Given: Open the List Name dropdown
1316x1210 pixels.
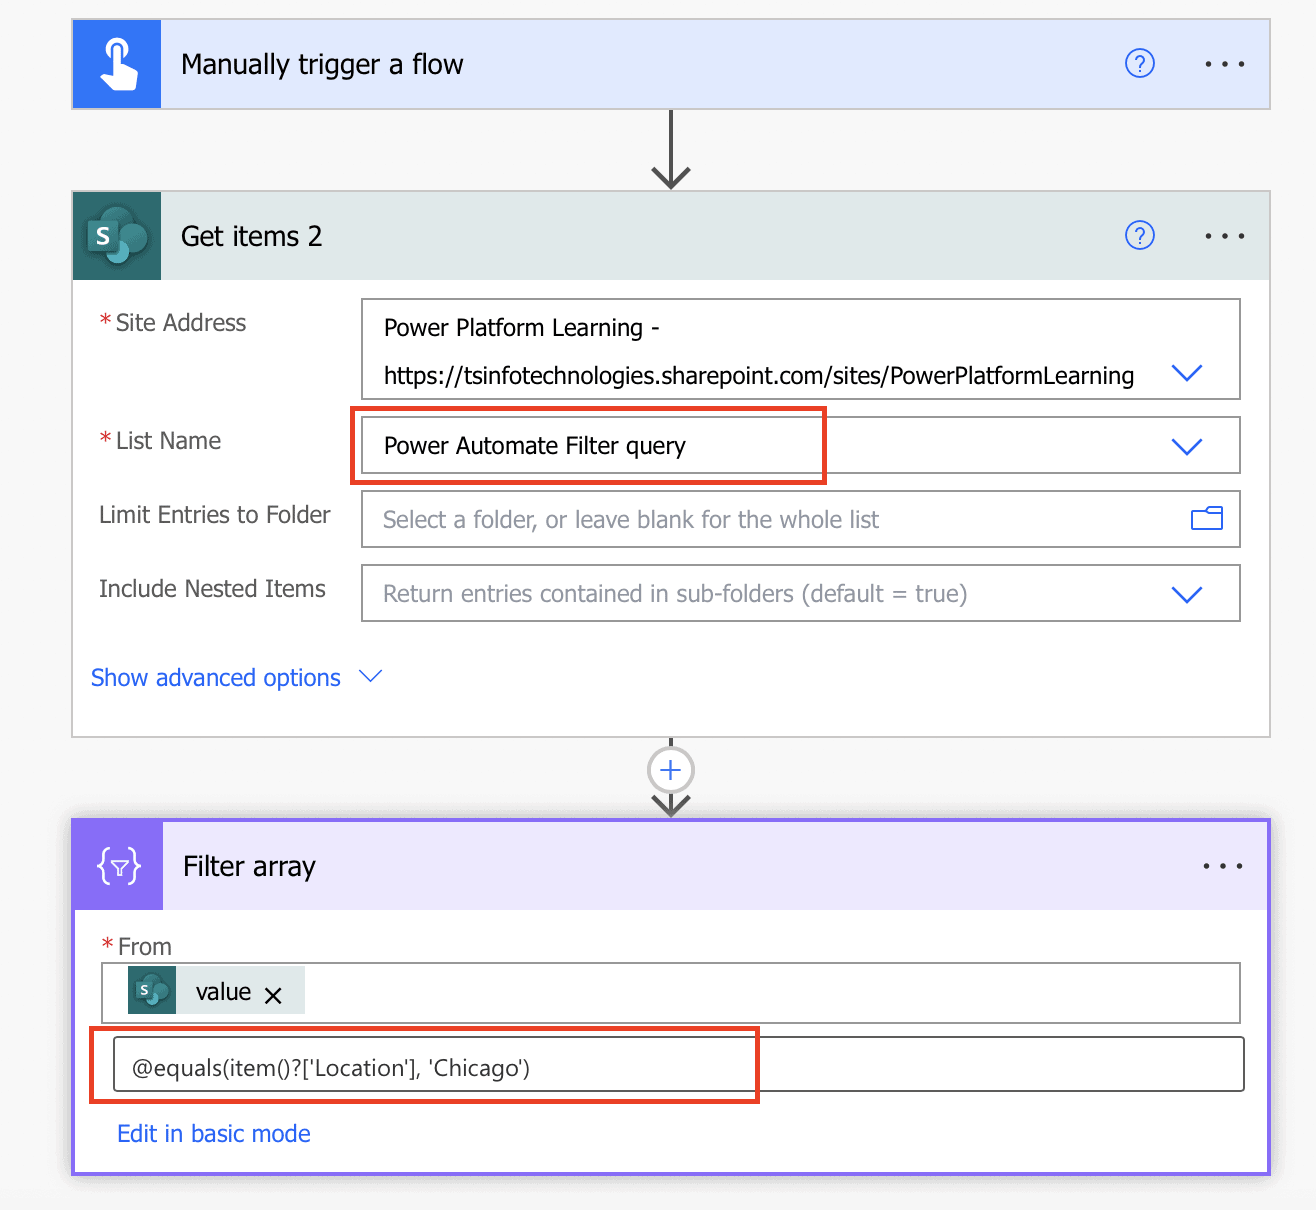Looking at the screenshot, I should (1187, 445).
